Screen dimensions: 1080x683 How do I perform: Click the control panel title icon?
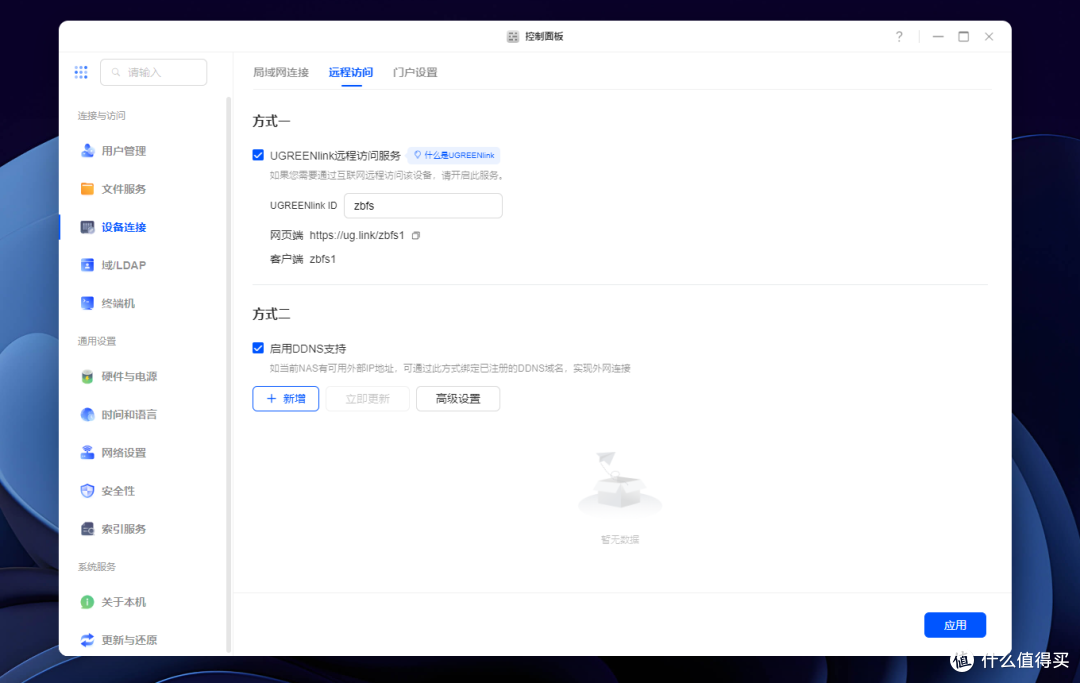tap(512, 36)
